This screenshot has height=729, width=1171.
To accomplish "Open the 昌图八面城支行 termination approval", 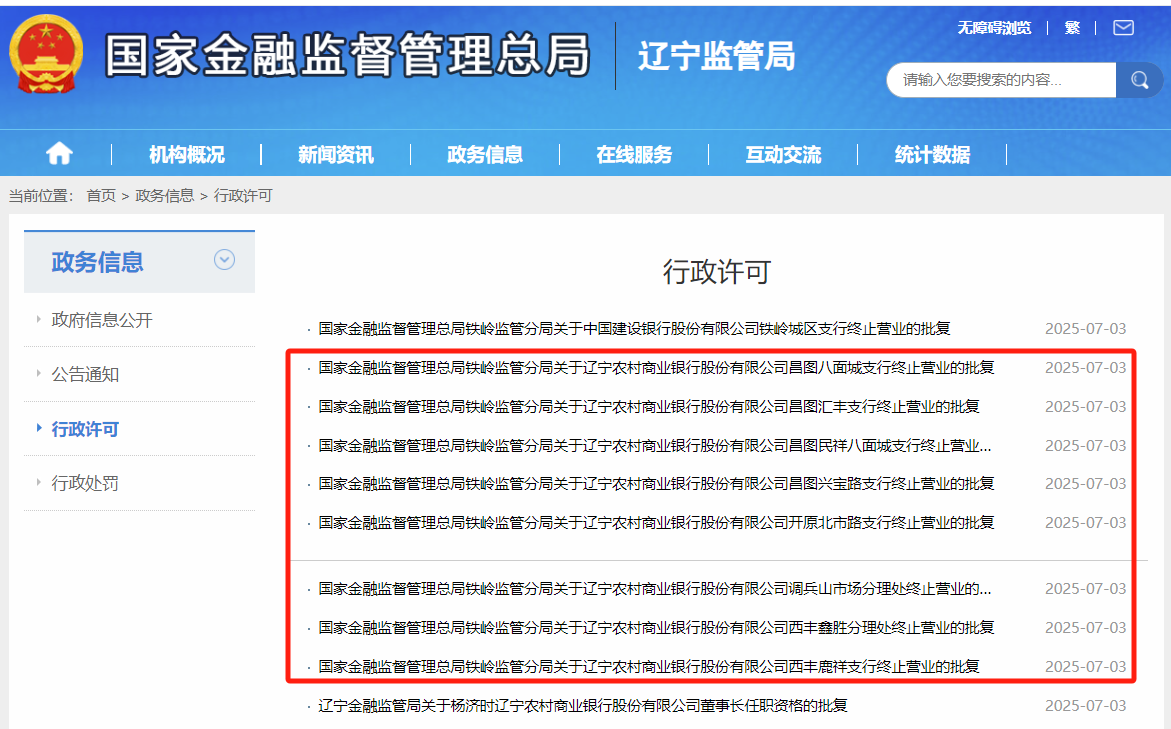I will tap(656, 367).
